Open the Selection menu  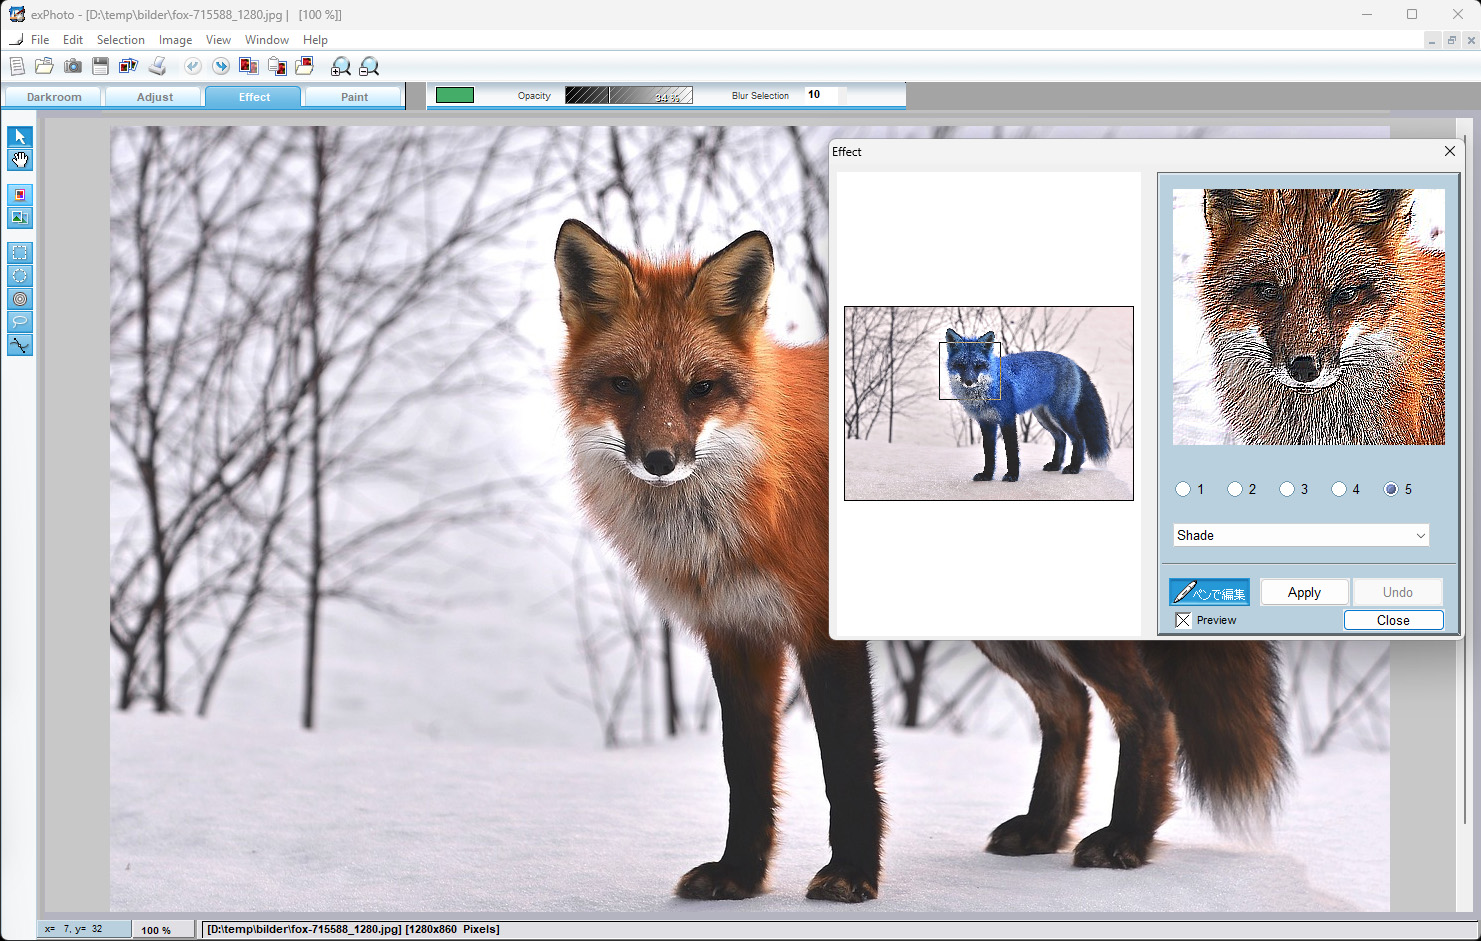(x=120, y=40)
